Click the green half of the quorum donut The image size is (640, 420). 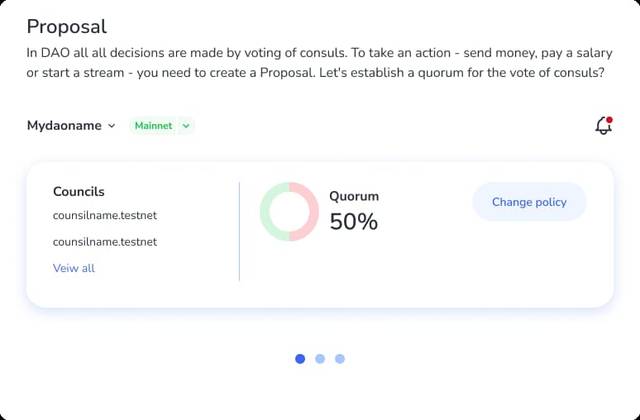(266, 211)
